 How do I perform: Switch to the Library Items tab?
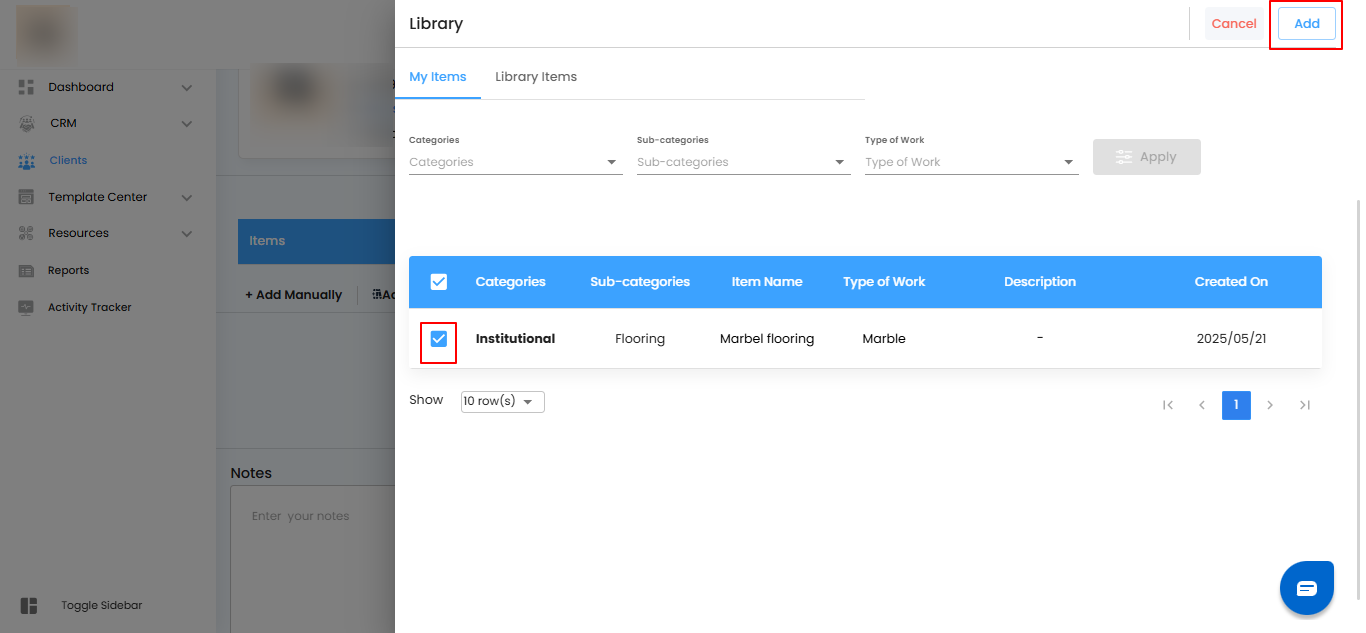coord(535,77)
